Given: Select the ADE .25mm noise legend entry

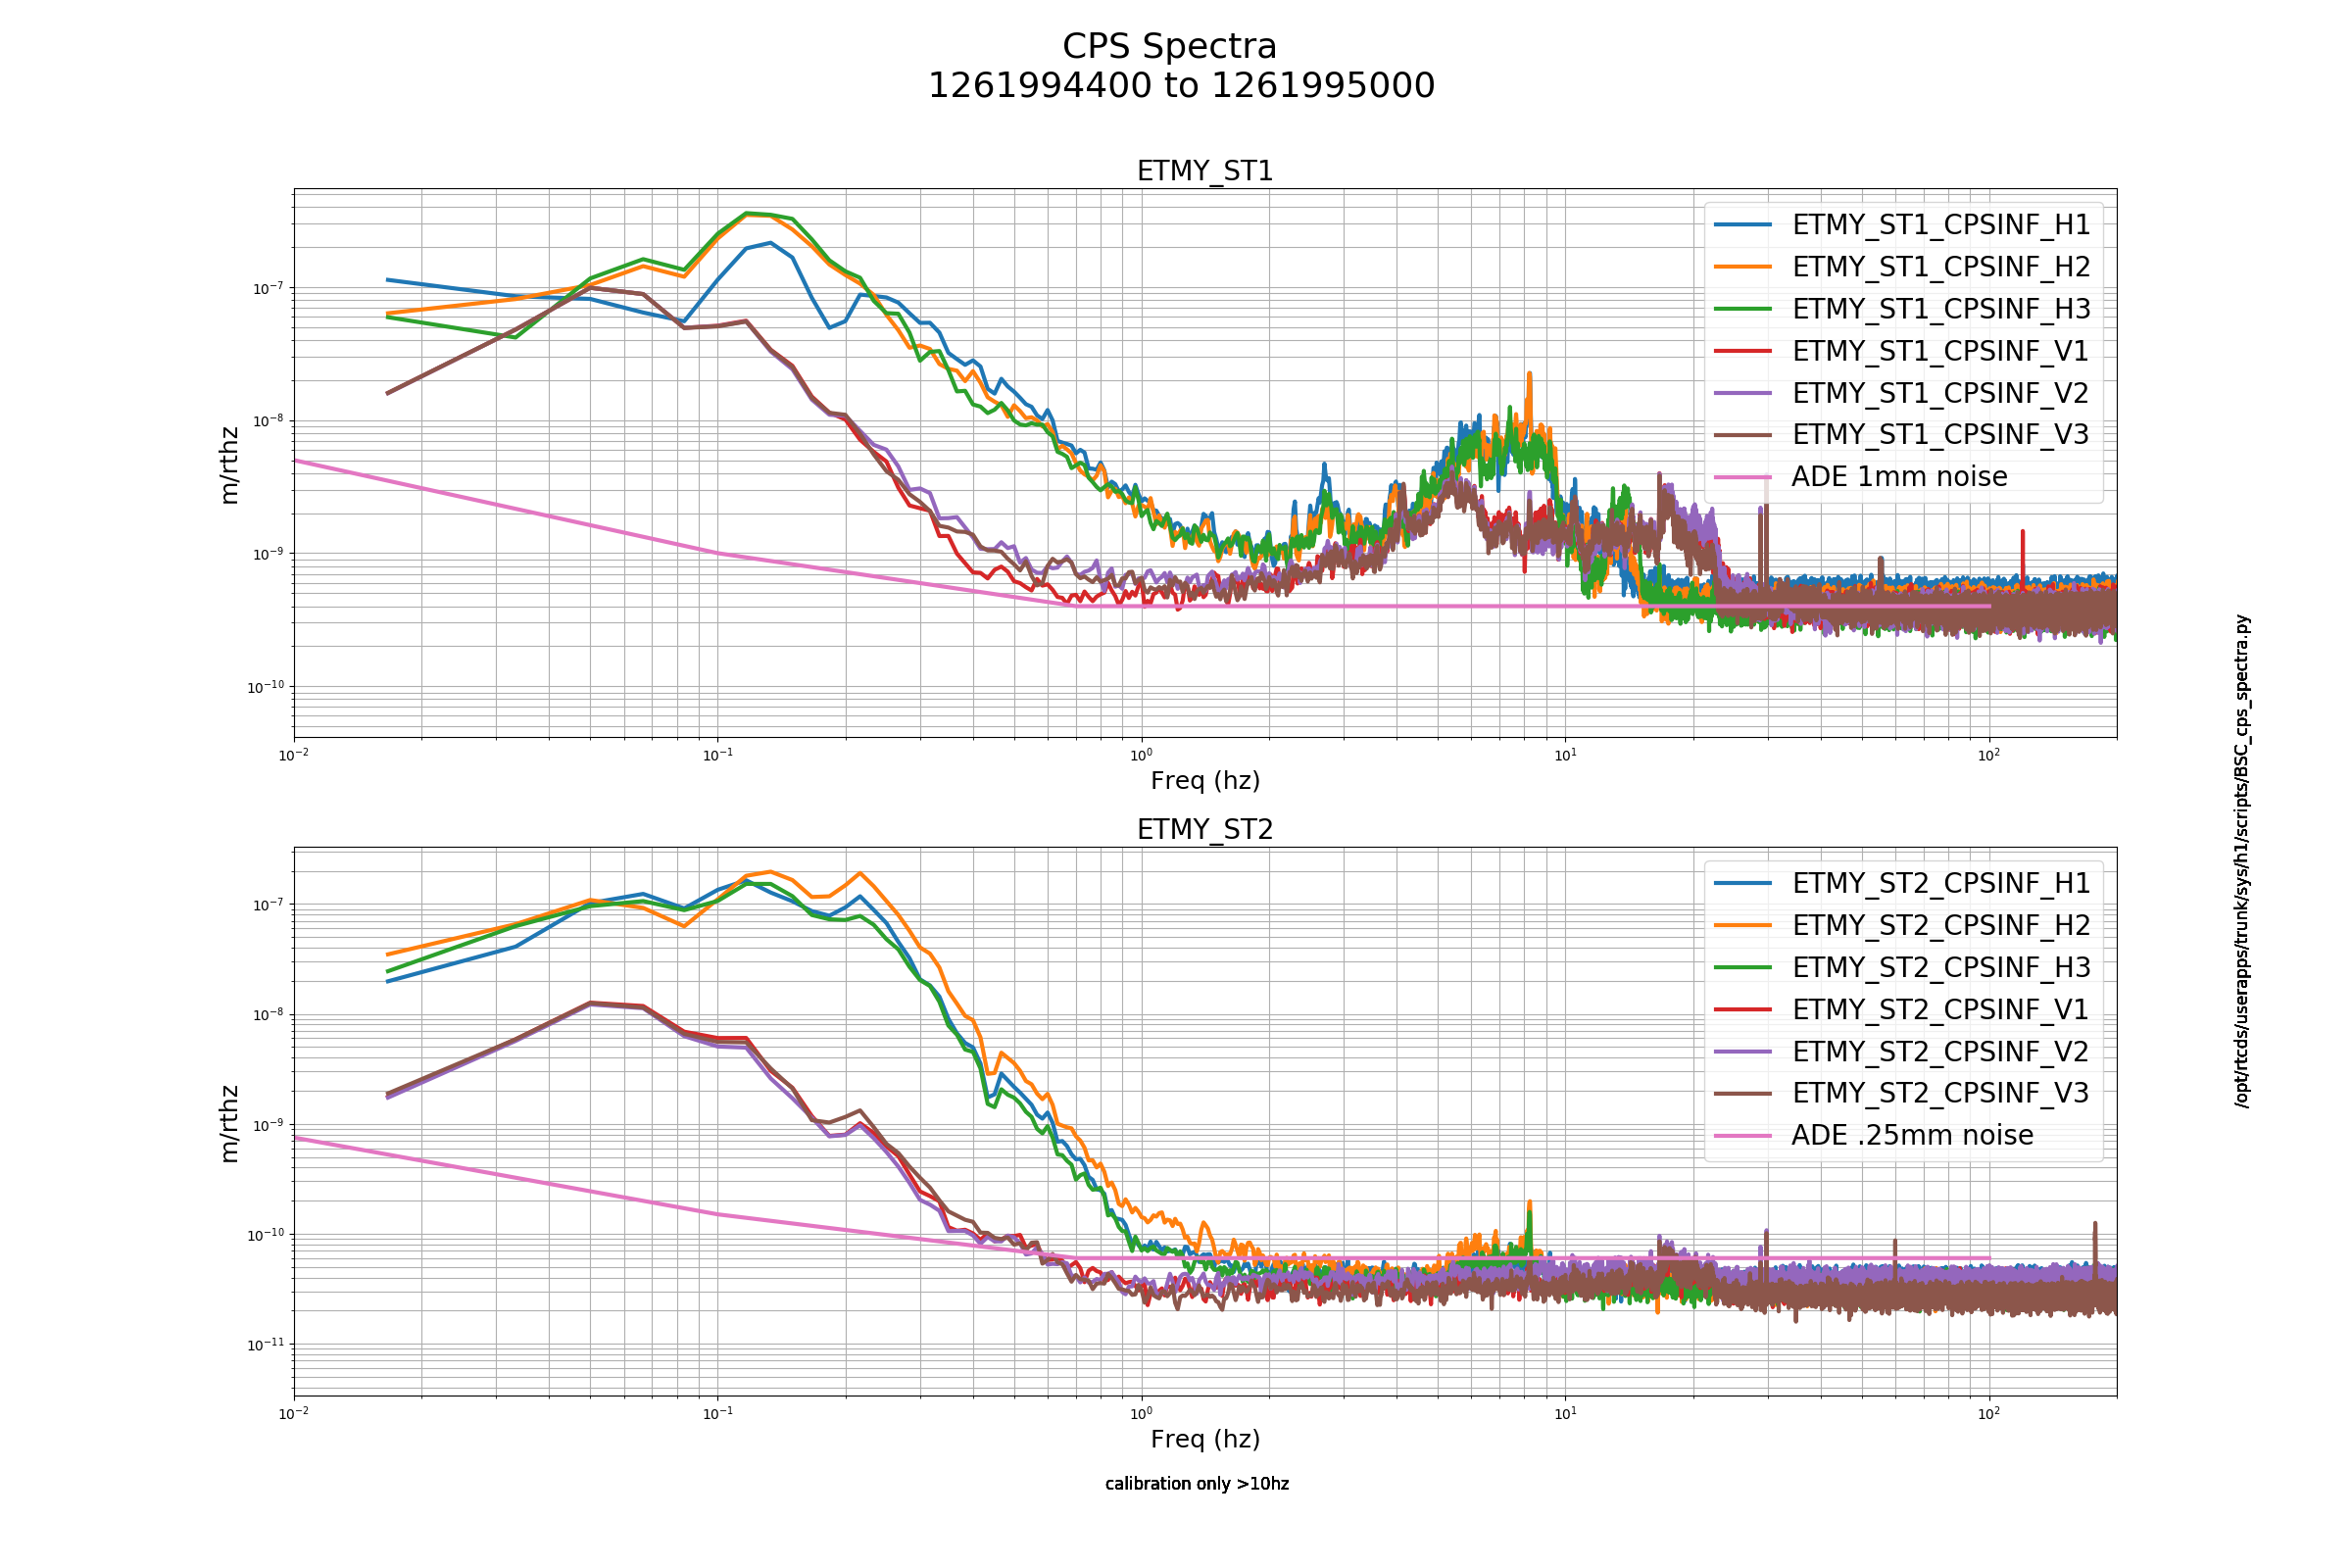Looking at the screenshot, I should click(1874, 1135).
